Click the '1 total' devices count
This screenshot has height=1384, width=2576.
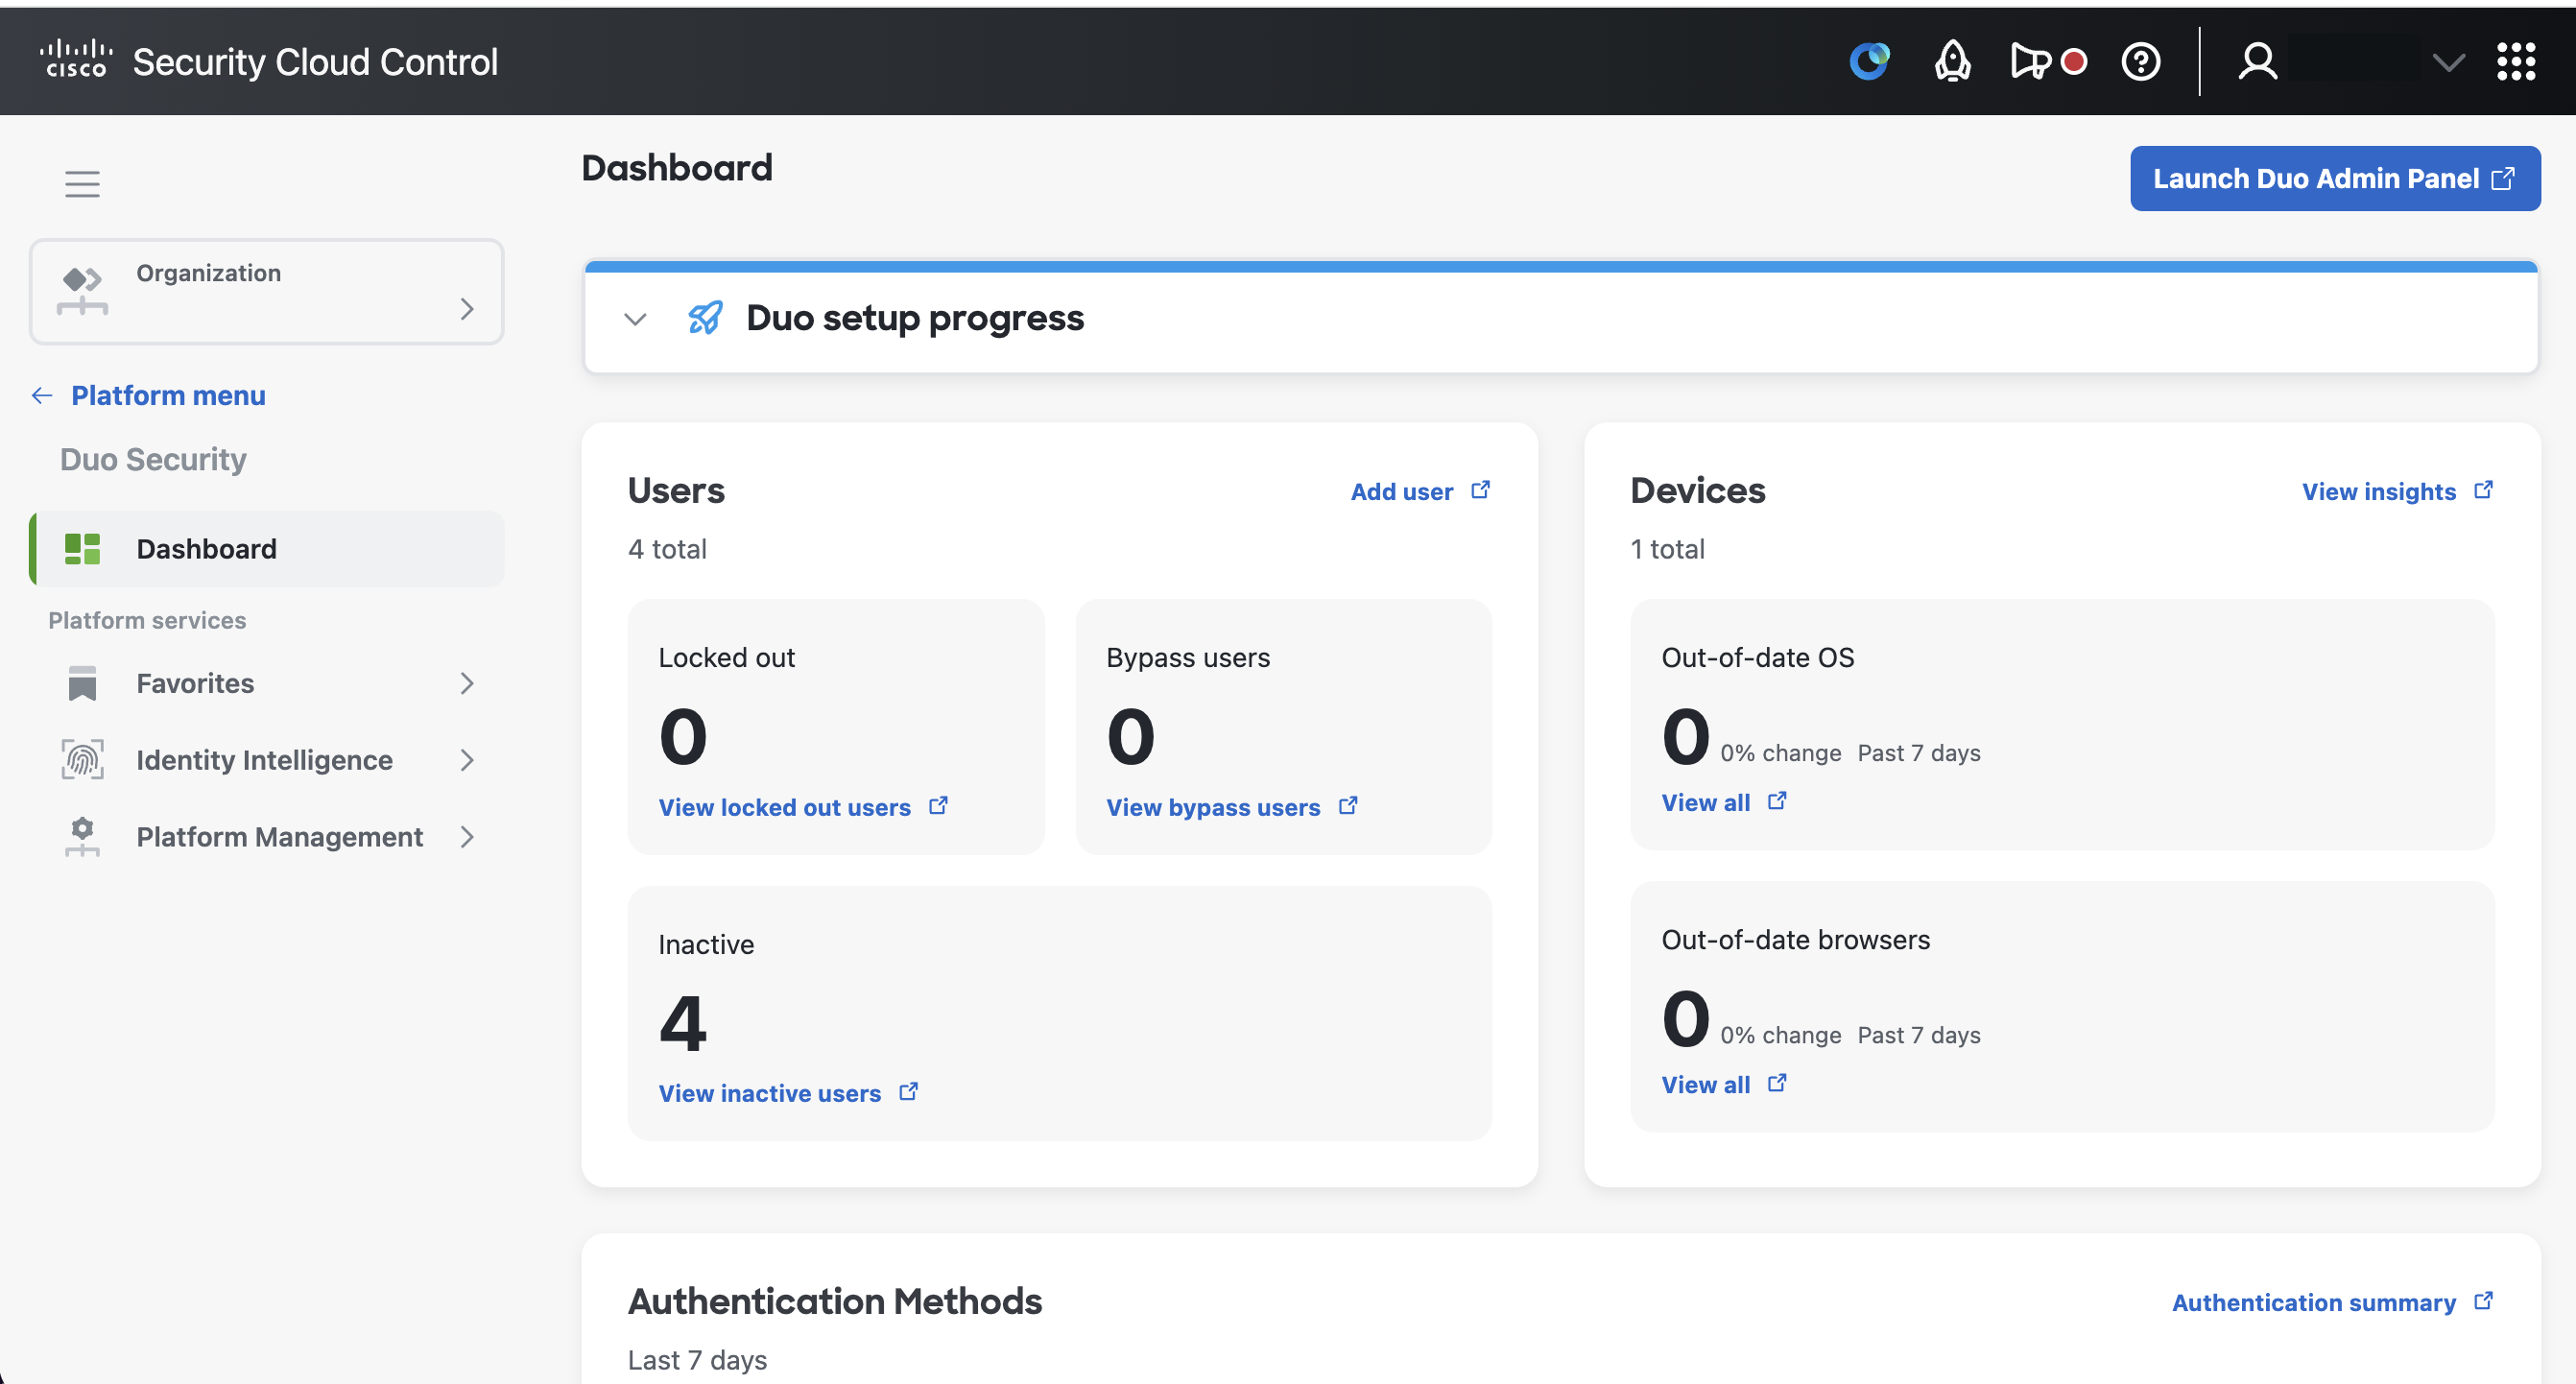1667,549
